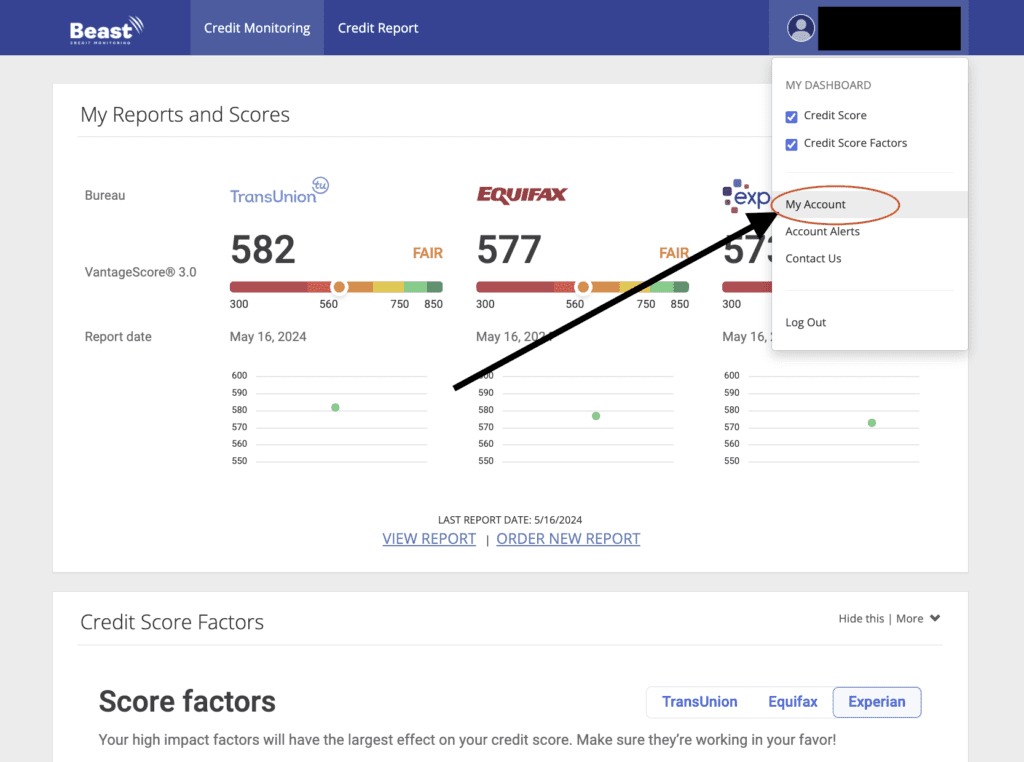Select the Experian bureau logo
1024x762 pixels.
coord(745,195)
